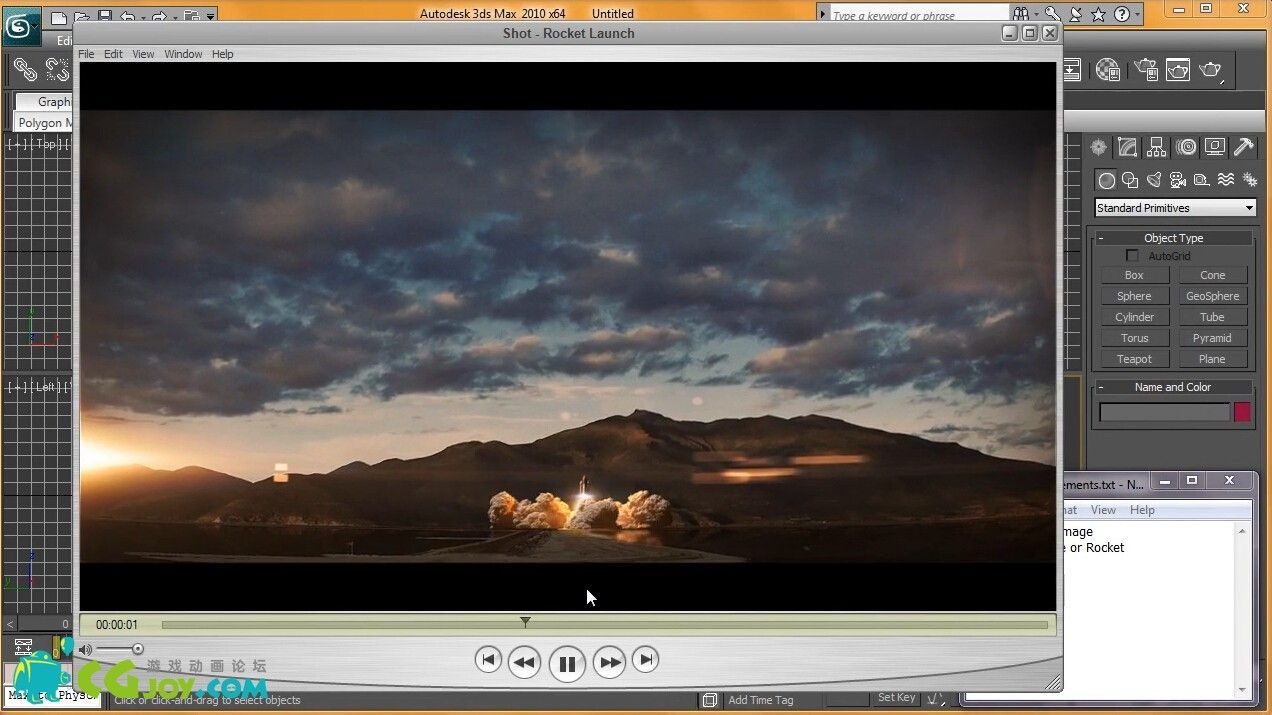Viewport: 1272px width, 715px height.
Task: Pause the Rocket Launch video playback
Action: [567, 663]
